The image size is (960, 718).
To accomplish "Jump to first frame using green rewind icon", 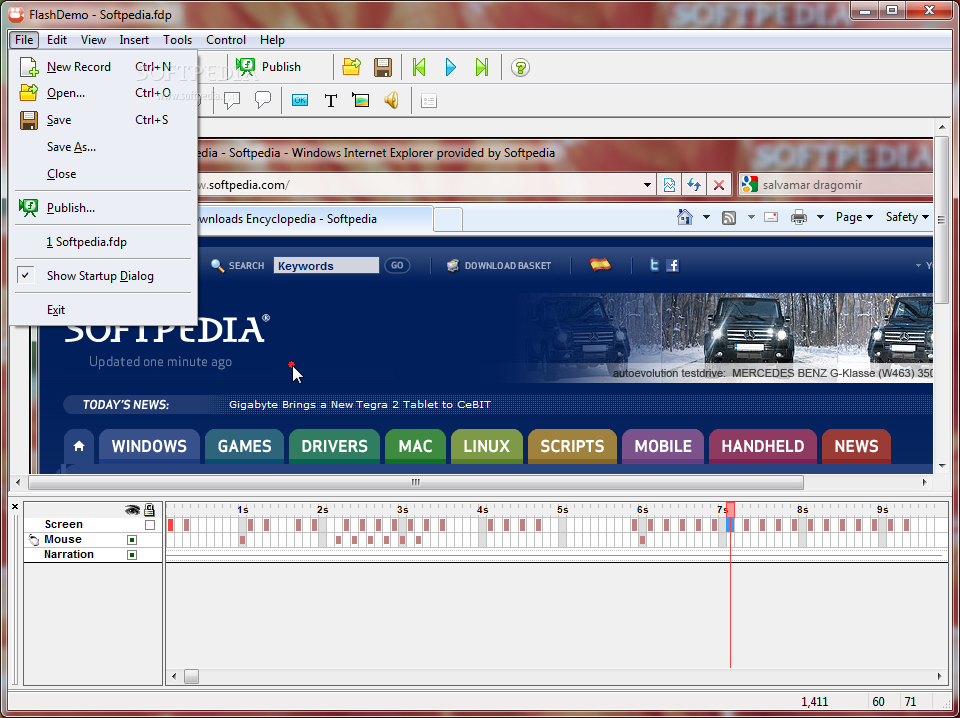I will pyautogui.click(x=419, y=67).
